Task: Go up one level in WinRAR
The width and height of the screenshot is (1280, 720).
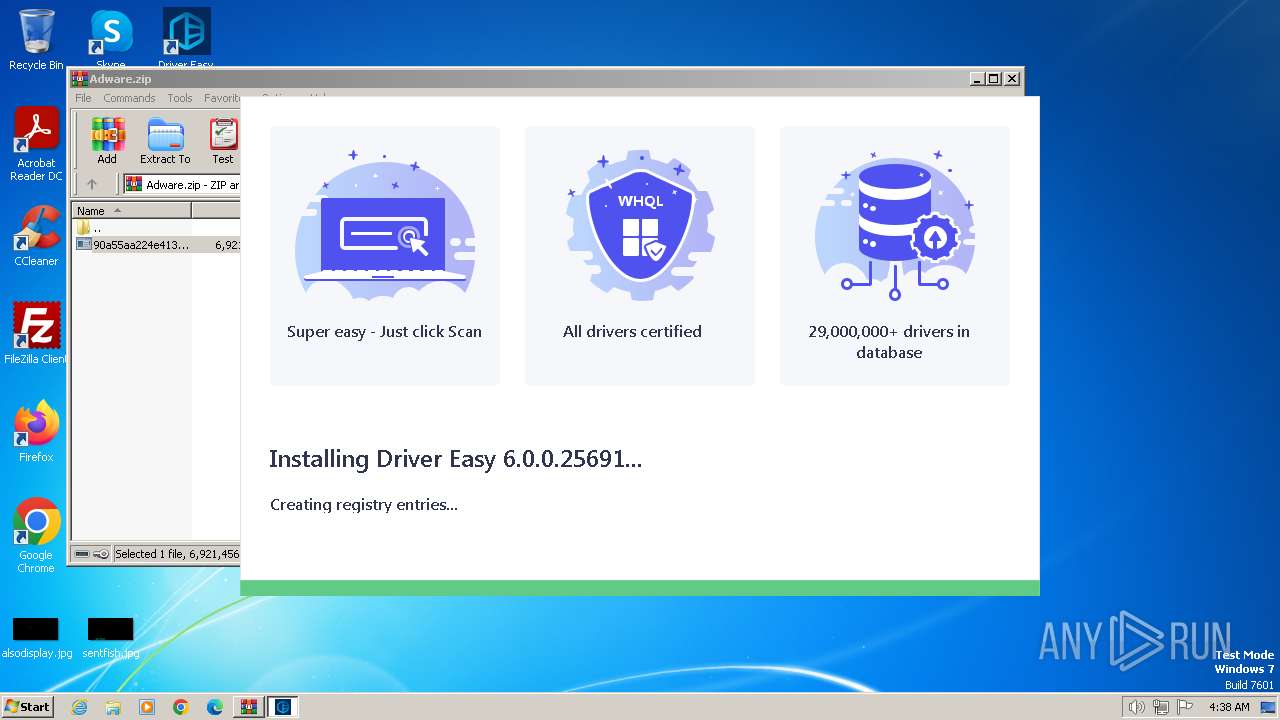Action: click(x=92, y=184)
